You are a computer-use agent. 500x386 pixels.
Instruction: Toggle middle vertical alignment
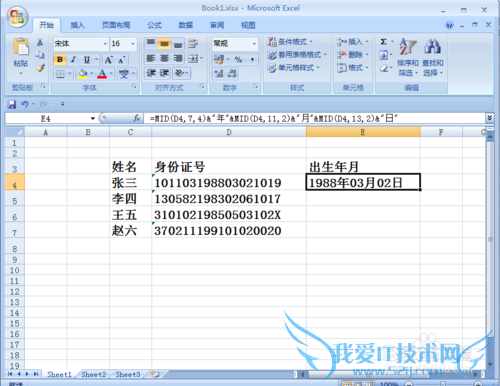(x=164, y=43)
